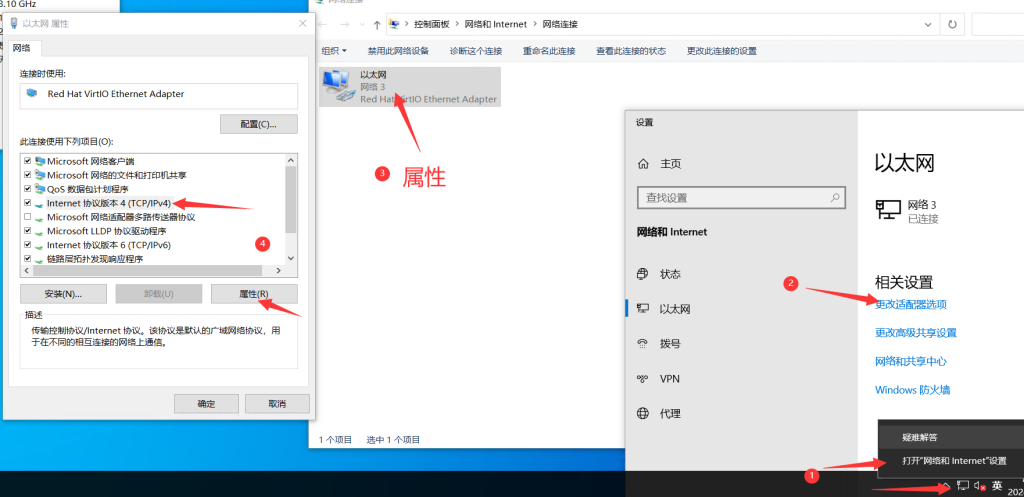Image resolution: width=1024 pixels, height=497 pixels.
Task: Click 取消 in 以太网 属性 dialog
Action: point(277,404)
